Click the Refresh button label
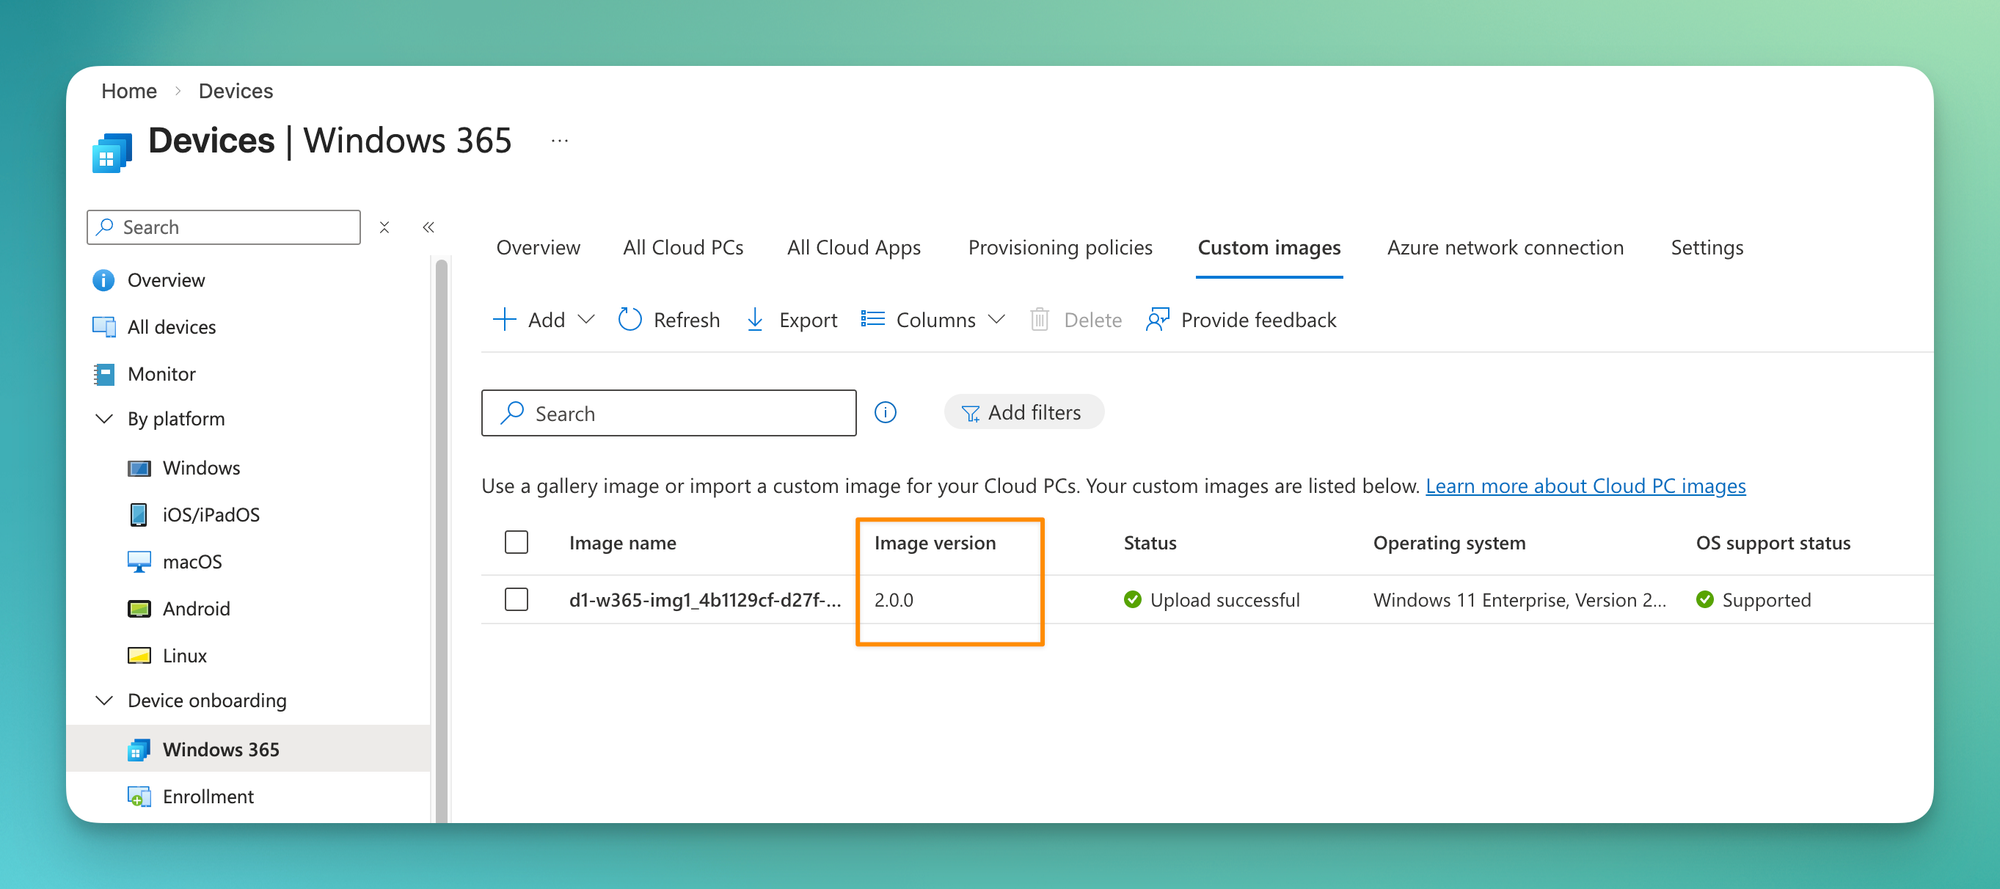The width and height of the screenshot is (2000, 889). pos(687,320)
